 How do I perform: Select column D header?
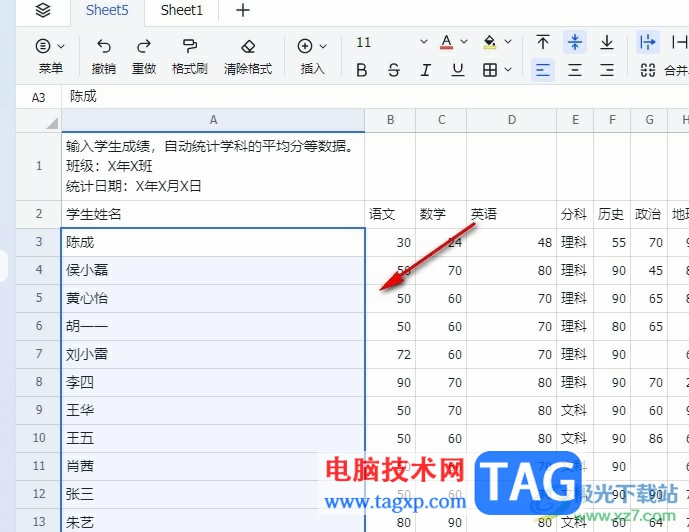(511, 120)
